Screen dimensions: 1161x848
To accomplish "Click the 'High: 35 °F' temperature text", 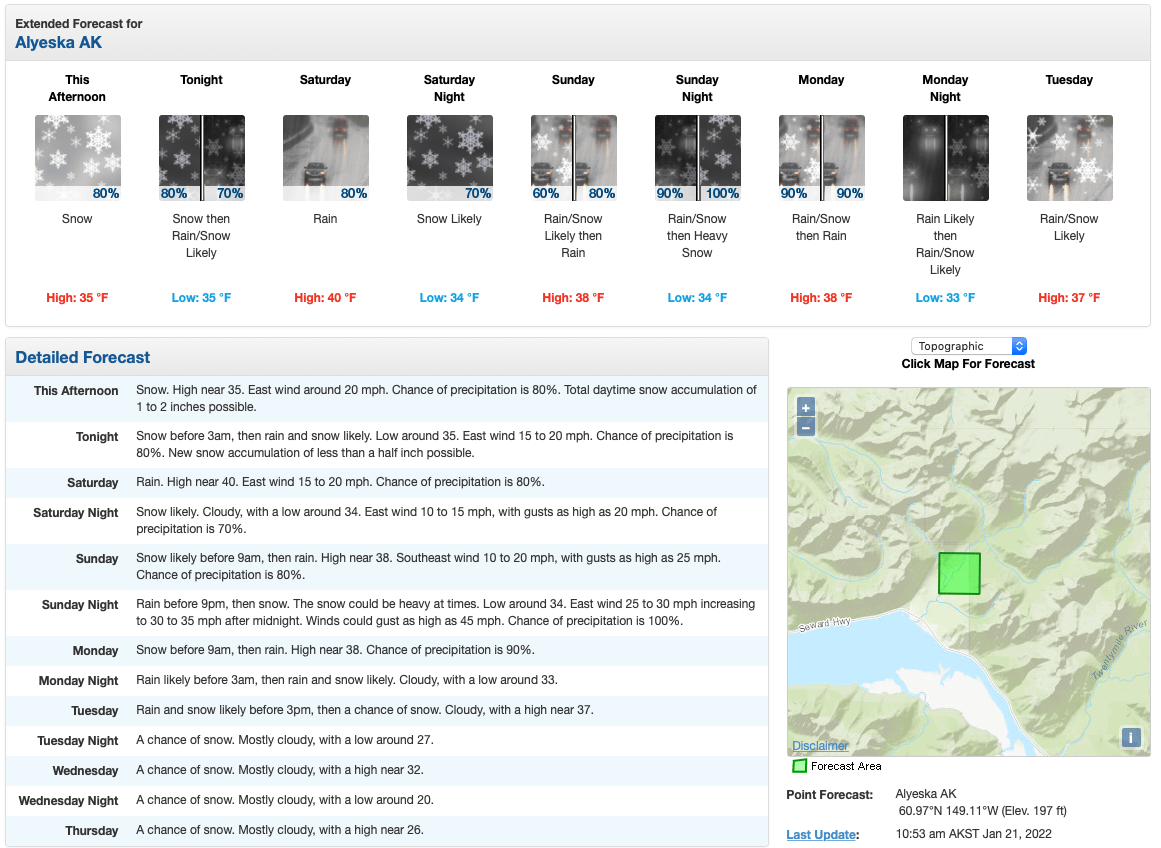I will (x=77, y=298).
